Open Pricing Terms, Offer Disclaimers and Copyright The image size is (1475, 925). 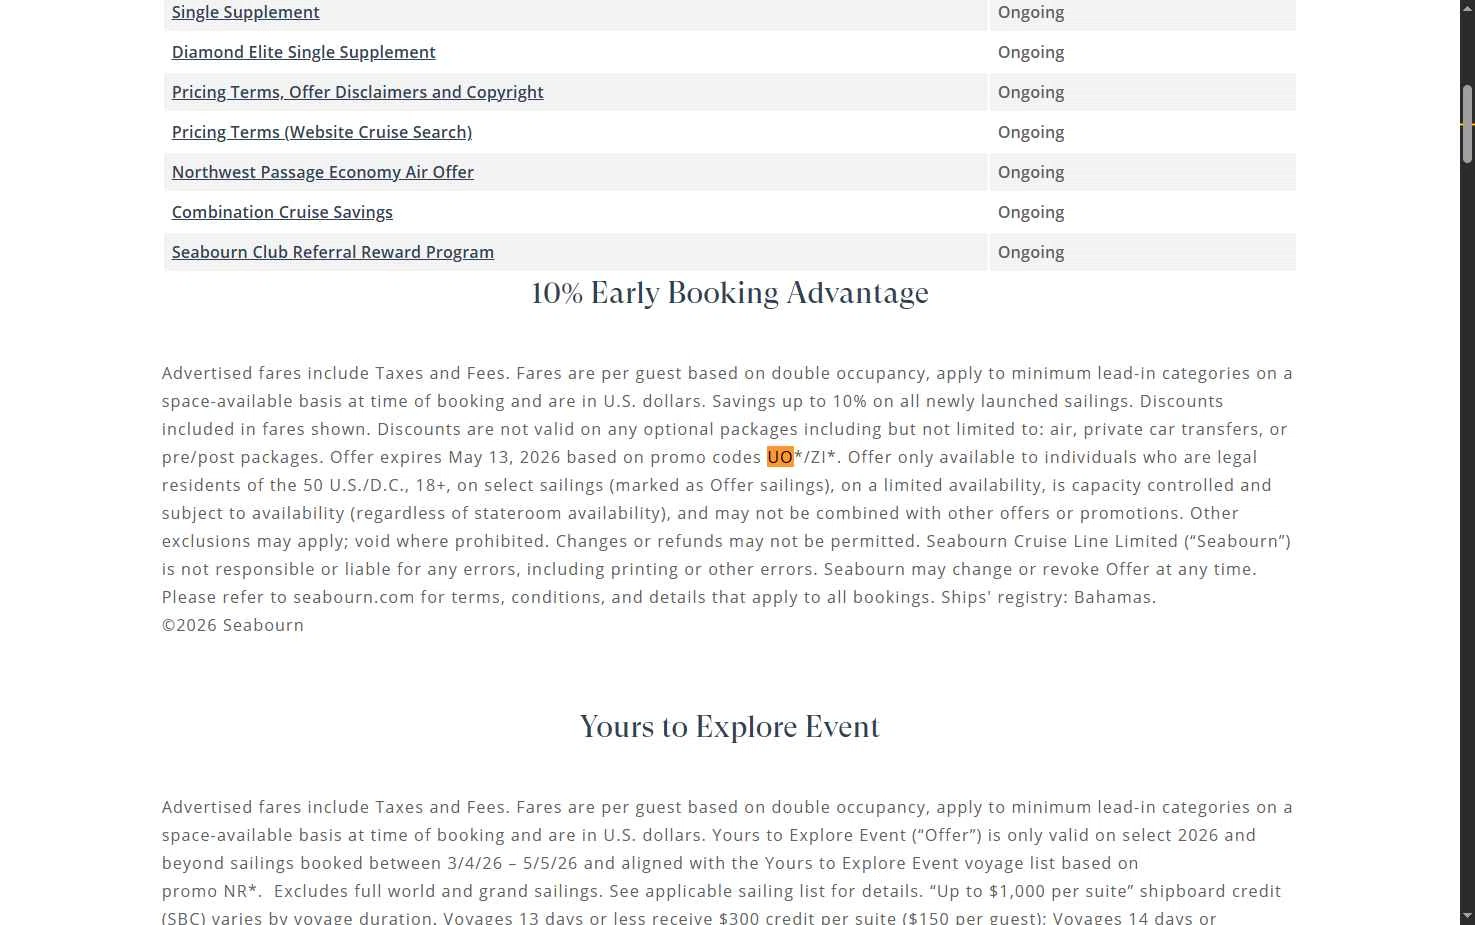pos(357,92)
